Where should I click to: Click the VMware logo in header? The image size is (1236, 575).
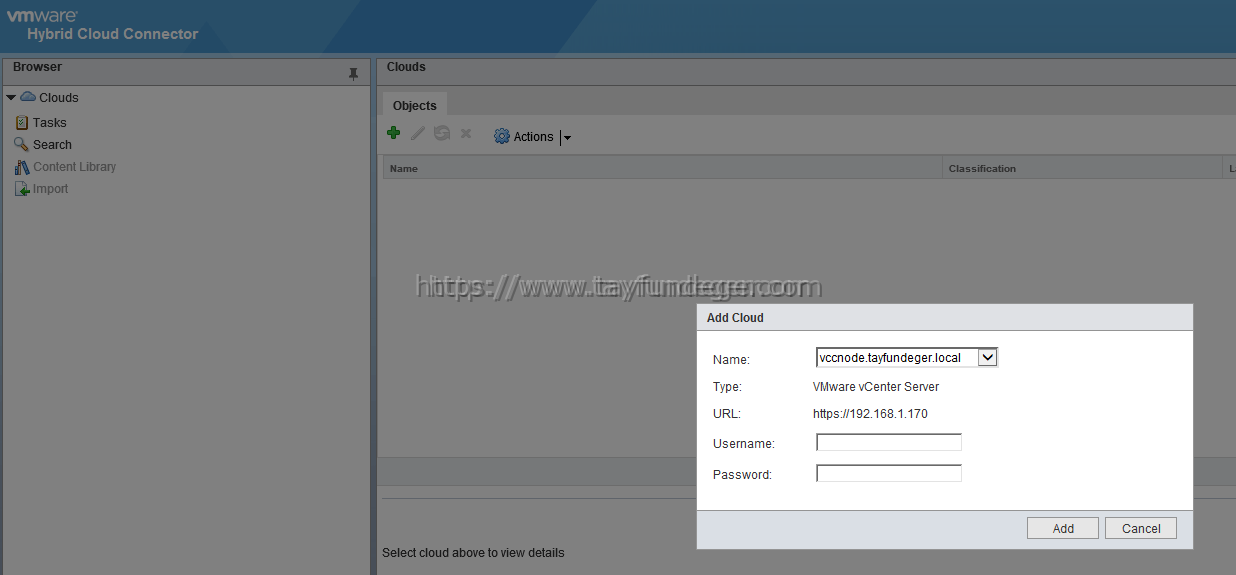[42, 16]
